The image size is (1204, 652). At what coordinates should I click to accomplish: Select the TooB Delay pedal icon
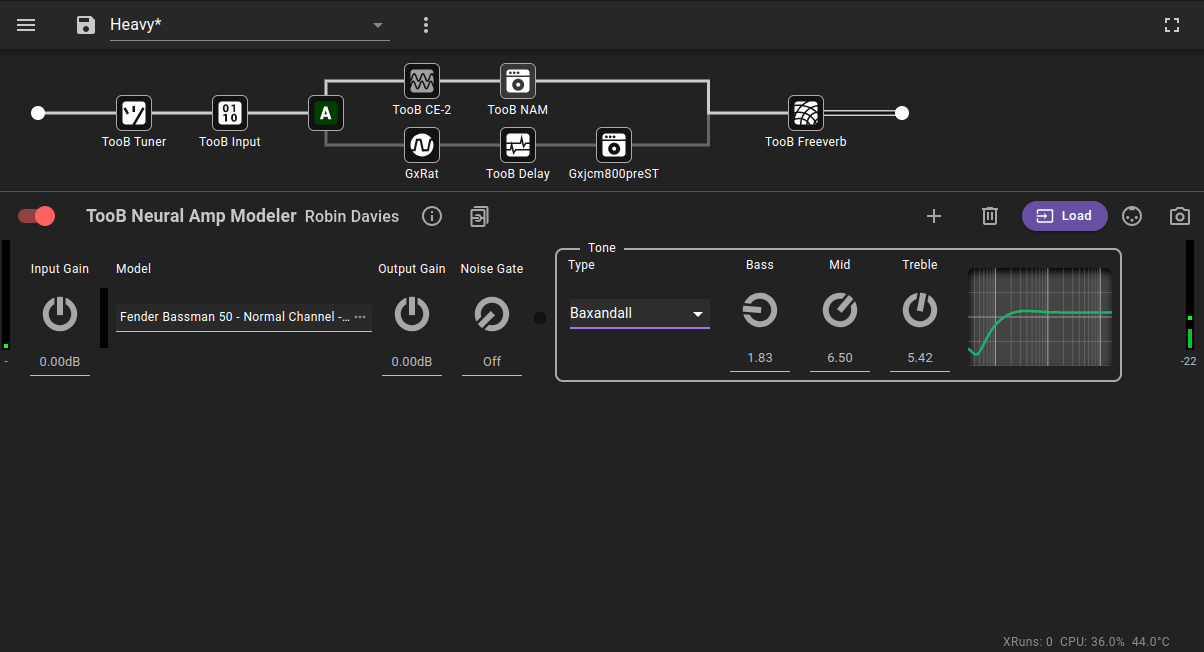[x=517, y=145]
